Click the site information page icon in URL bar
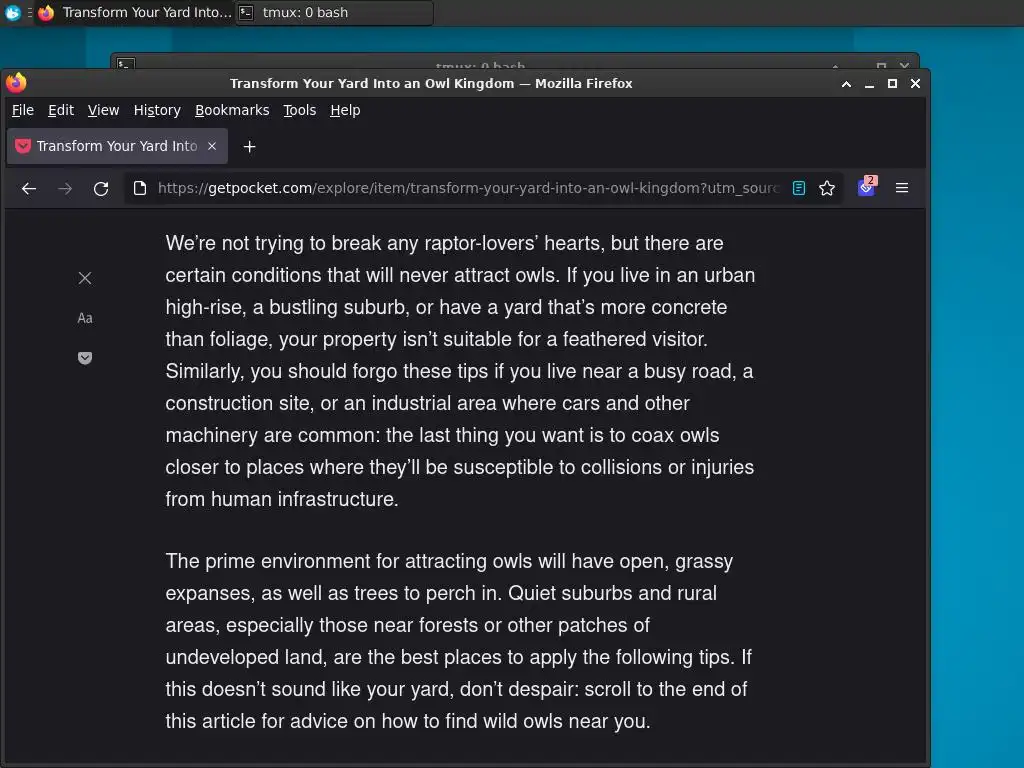 pyautogui.click(x=140, y=188)
